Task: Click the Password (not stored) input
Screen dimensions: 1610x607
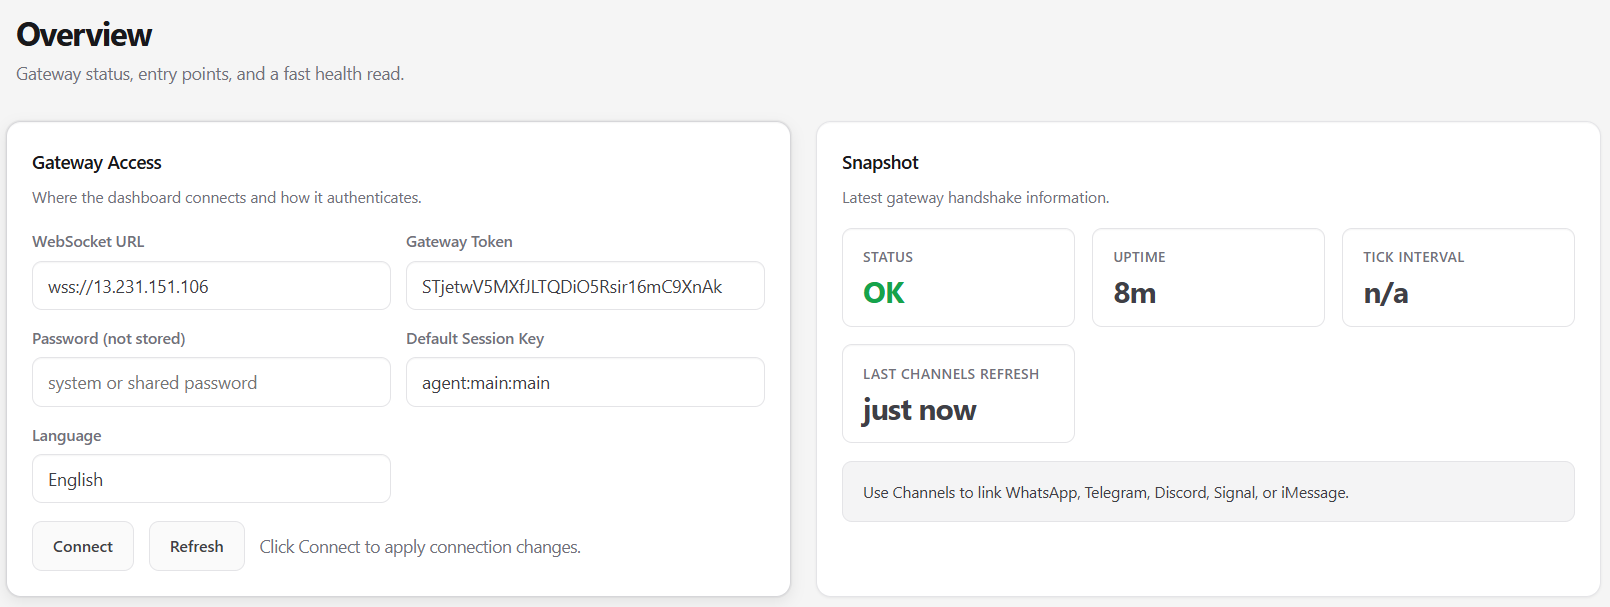Action: click(211, 382)
